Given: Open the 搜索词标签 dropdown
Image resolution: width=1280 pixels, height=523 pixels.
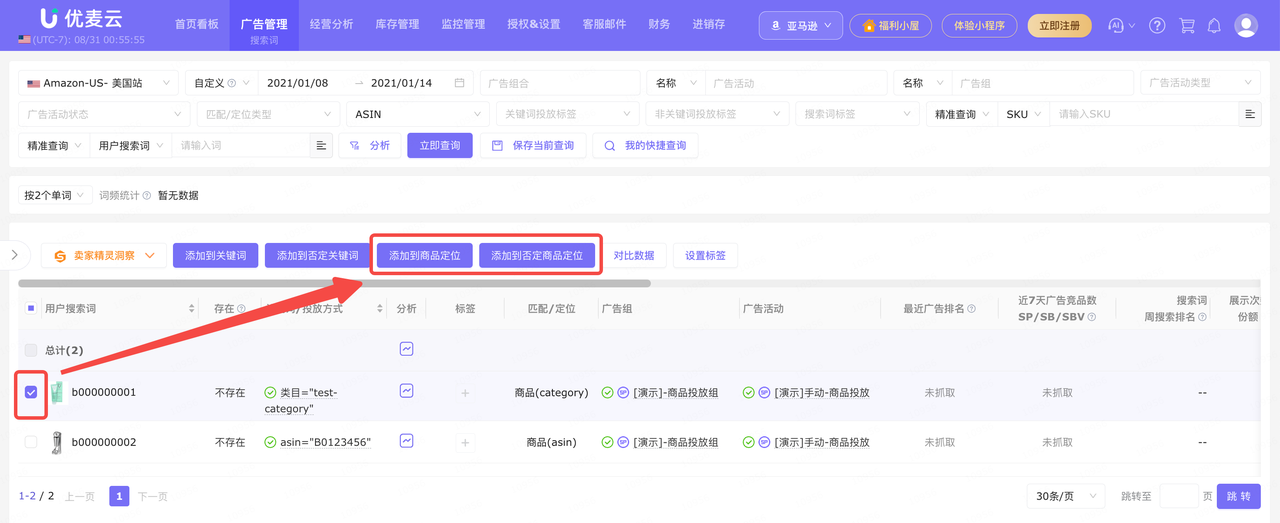Looking at the screenshot, I should 857,114.
